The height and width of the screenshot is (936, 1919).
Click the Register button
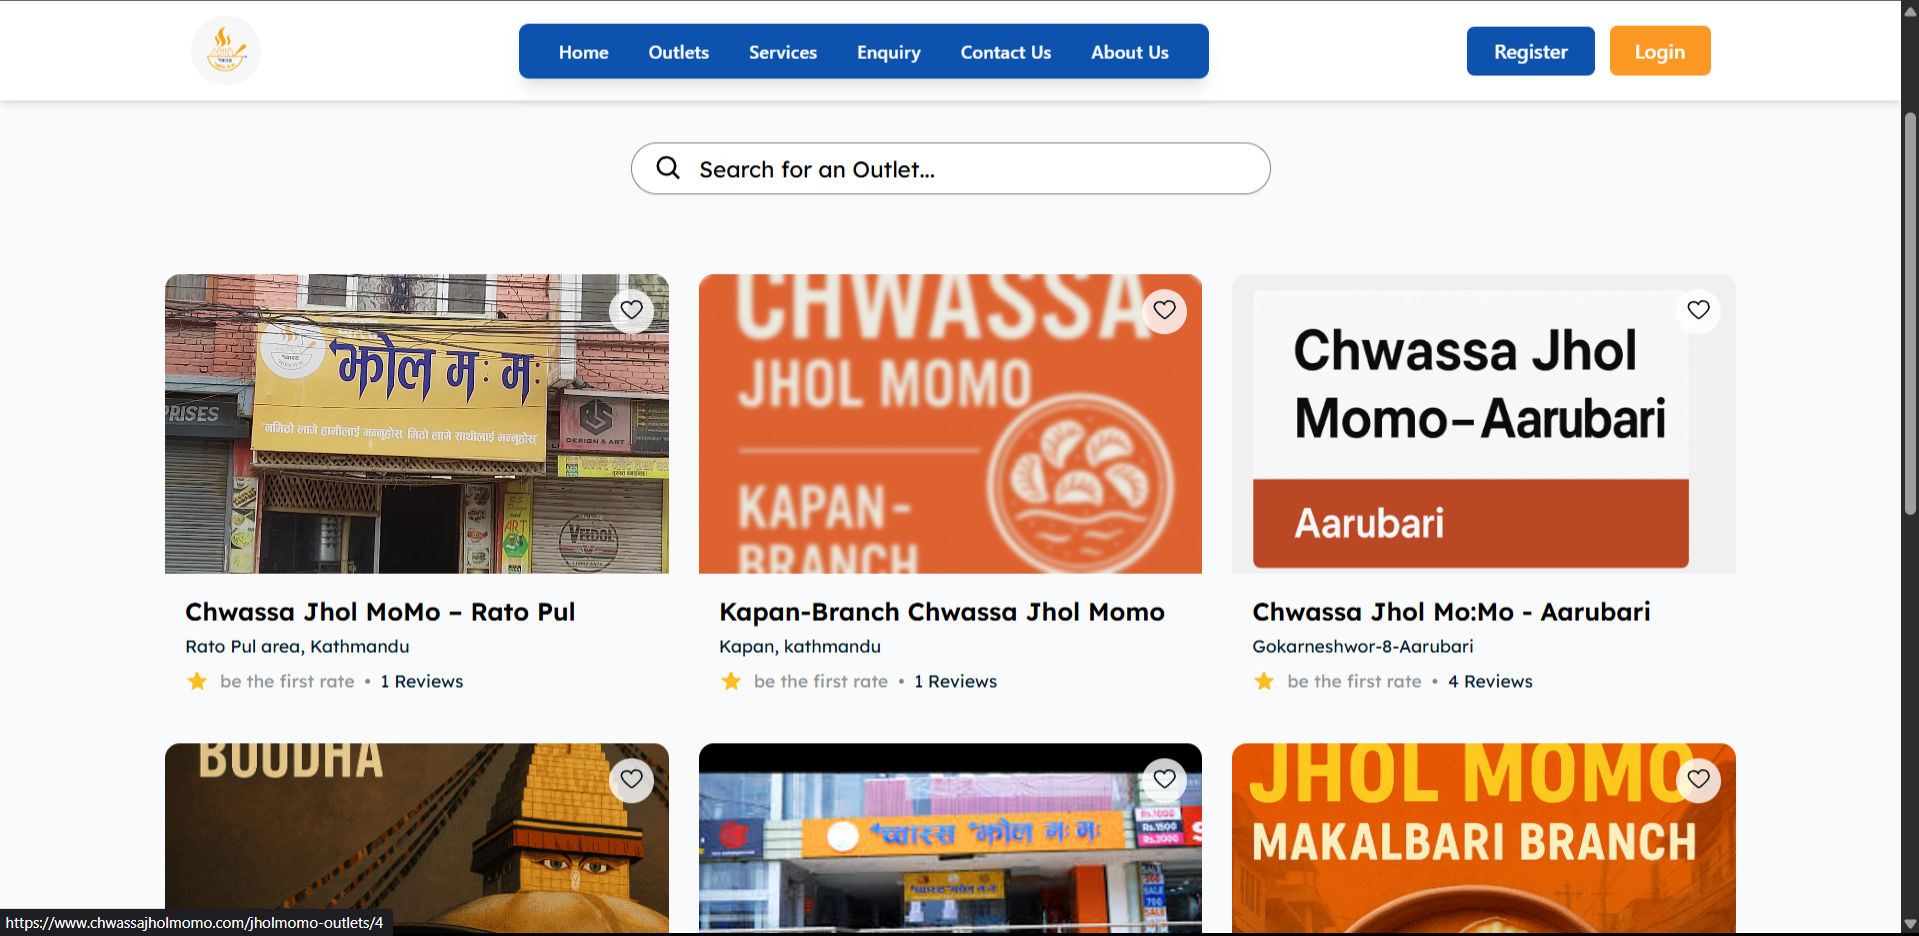click(1530, 51)
